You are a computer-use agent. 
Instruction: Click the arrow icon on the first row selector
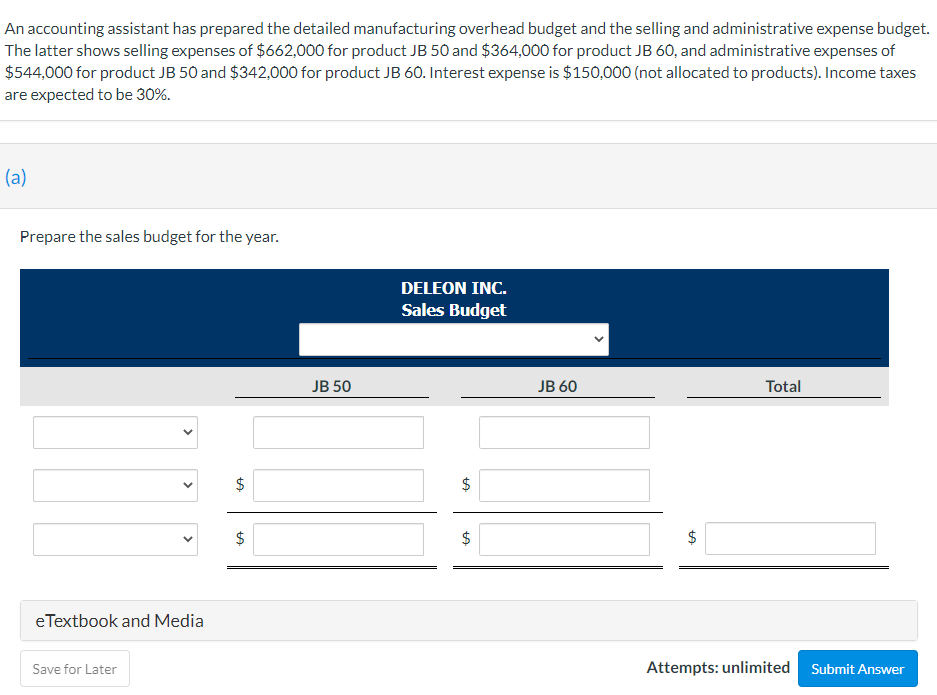186,432
